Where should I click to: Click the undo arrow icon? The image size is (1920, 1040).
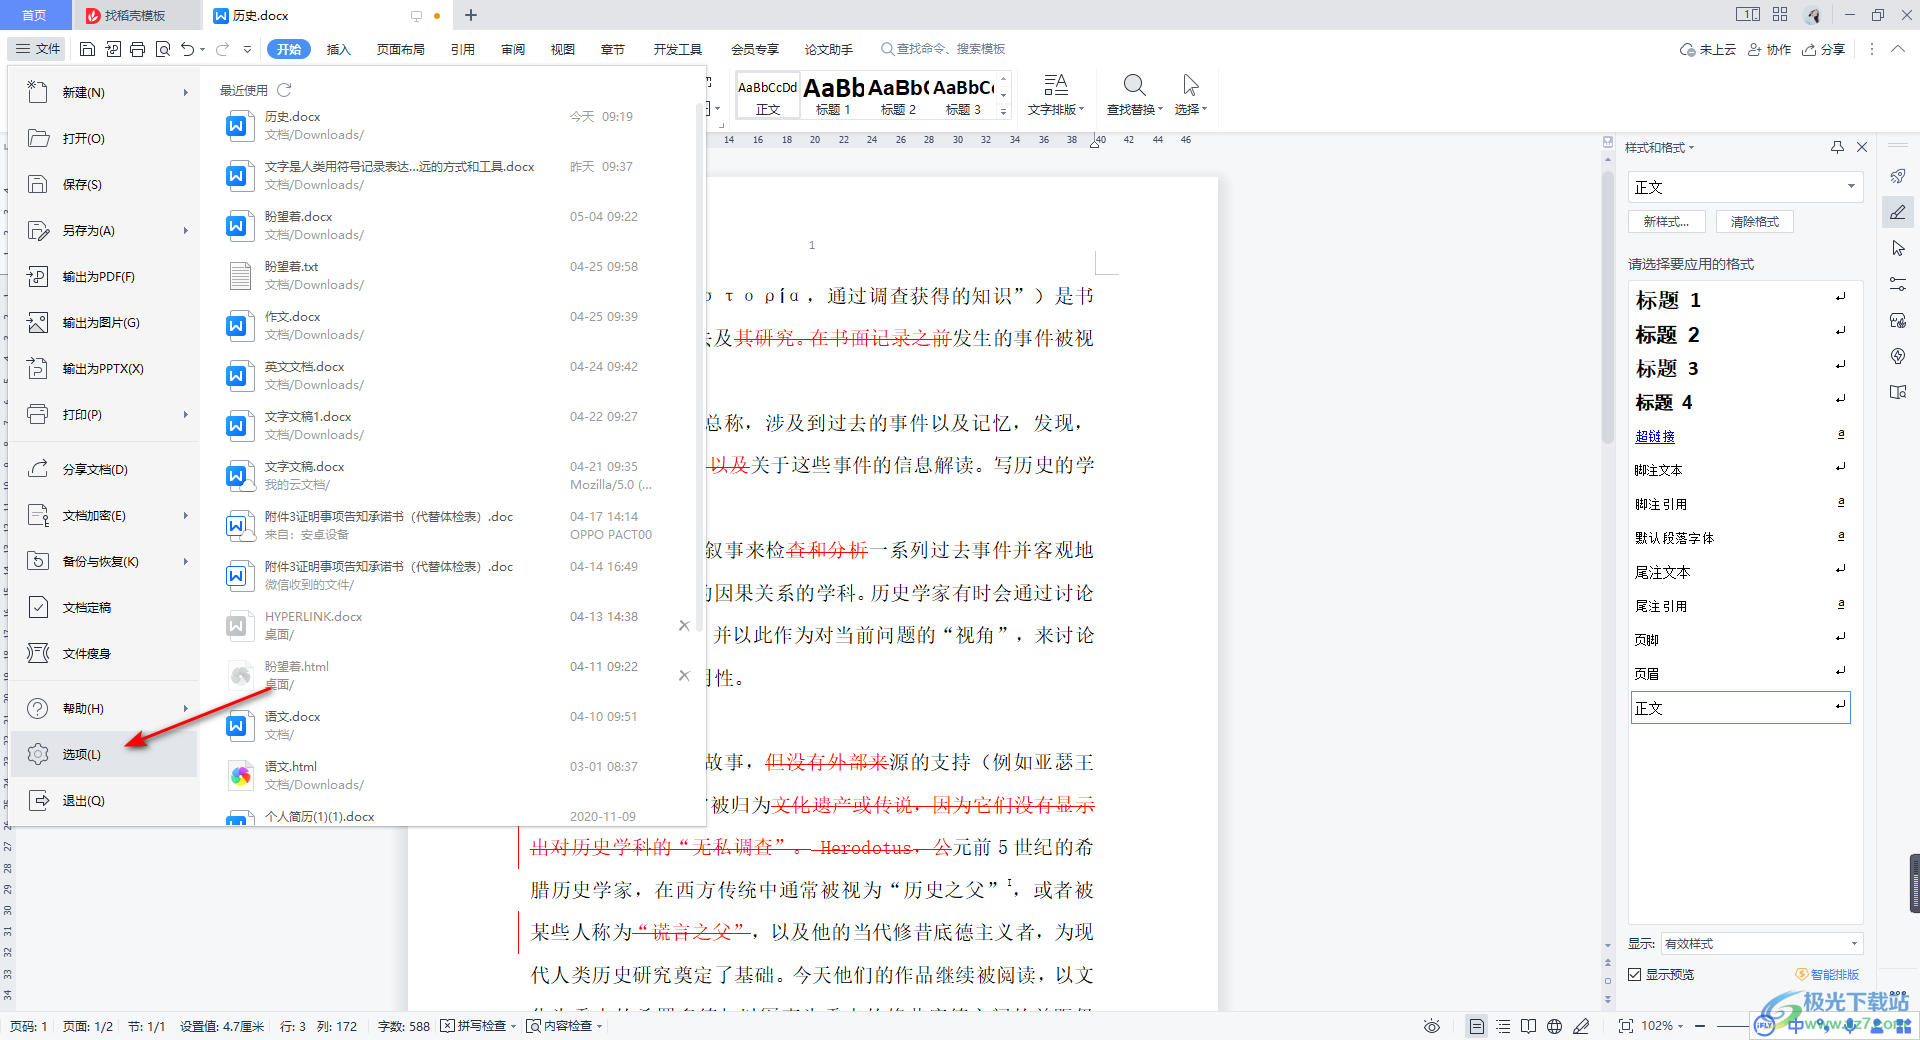tap(187, 49)
